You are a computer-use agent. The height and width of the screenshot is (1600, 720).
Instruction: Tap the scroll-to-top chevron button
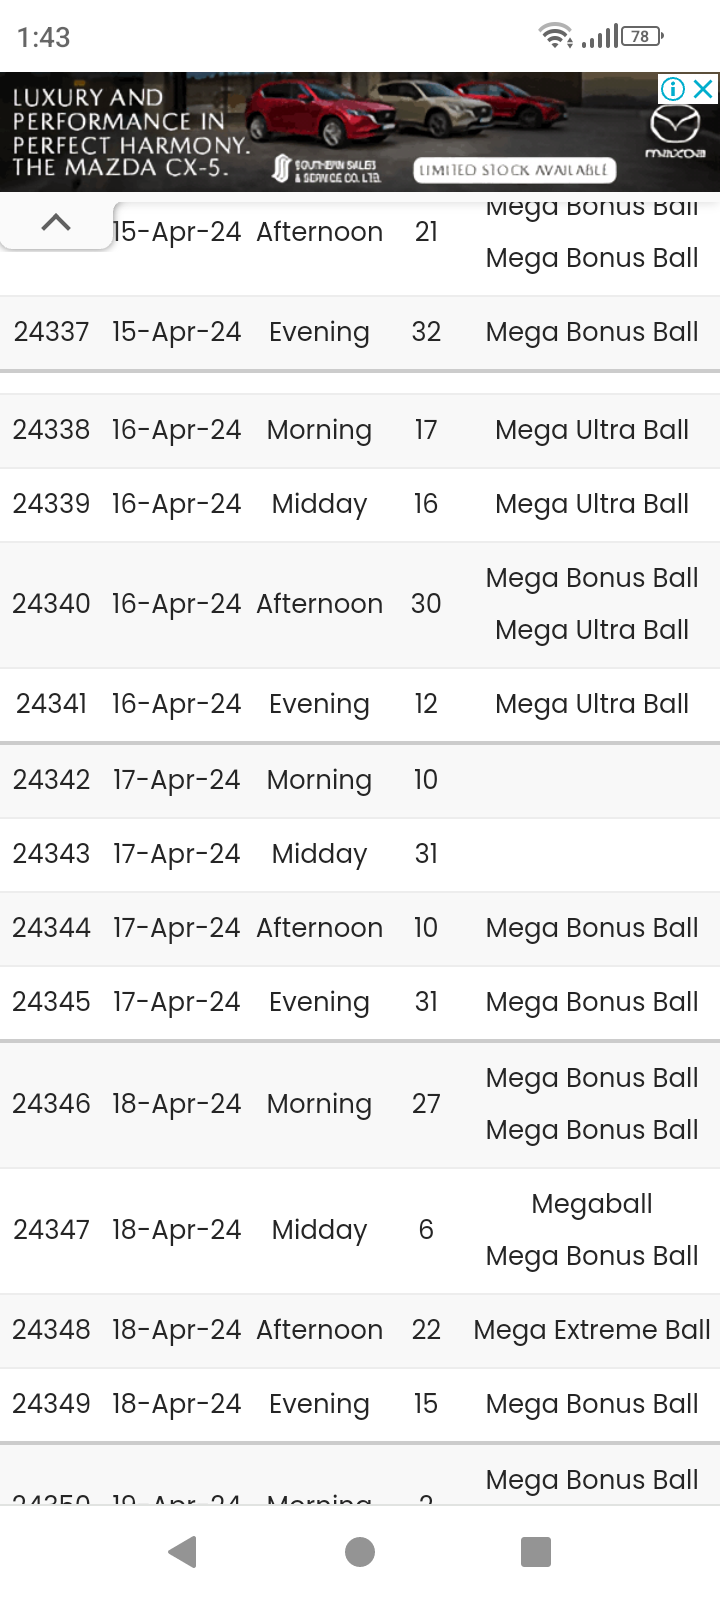tap(56, 222)
